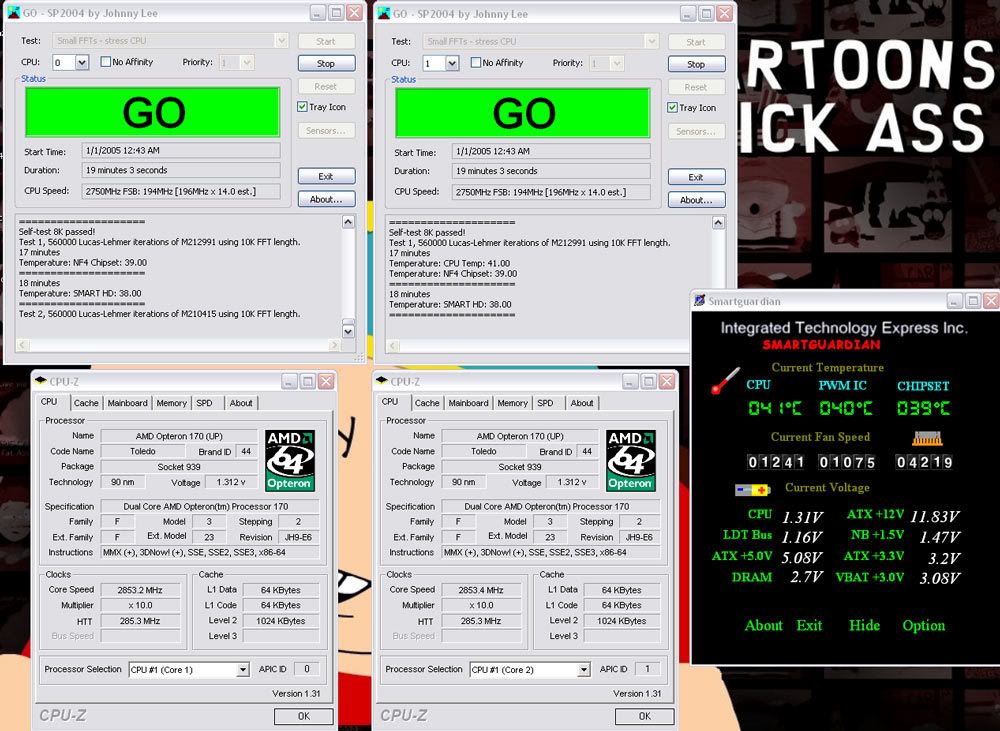Open Test dropdown in left SP2004 window

coord(281,40)
